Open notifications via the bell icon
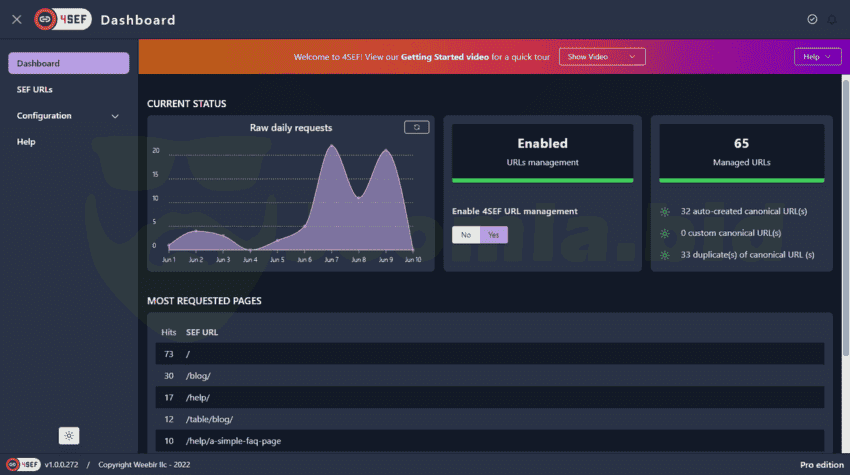This screenshot has height=475, width=850. coord(831,20)
